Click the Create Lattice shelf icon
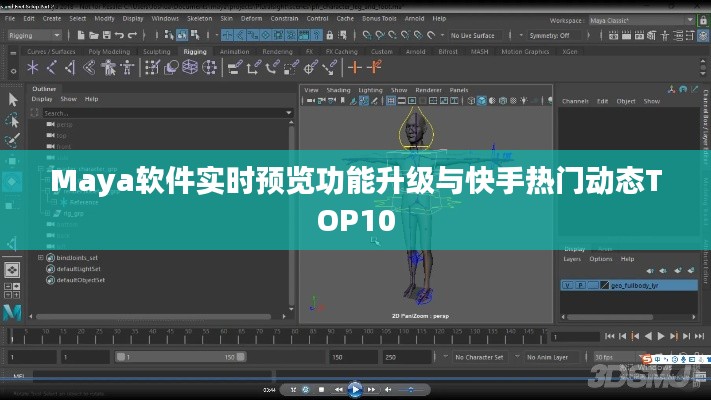The height and width of the screenshot is (400, 711). (190, 68)
